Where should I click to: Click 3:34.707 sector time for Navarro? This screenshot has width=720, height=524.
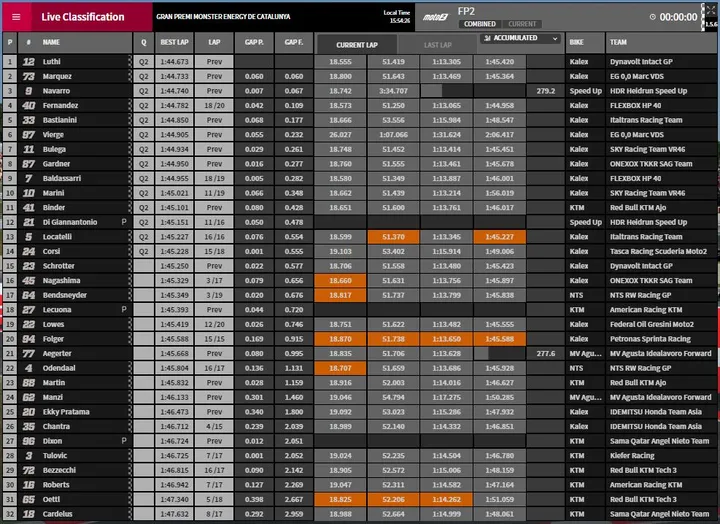pyautogui.click(x=393, y=91)
